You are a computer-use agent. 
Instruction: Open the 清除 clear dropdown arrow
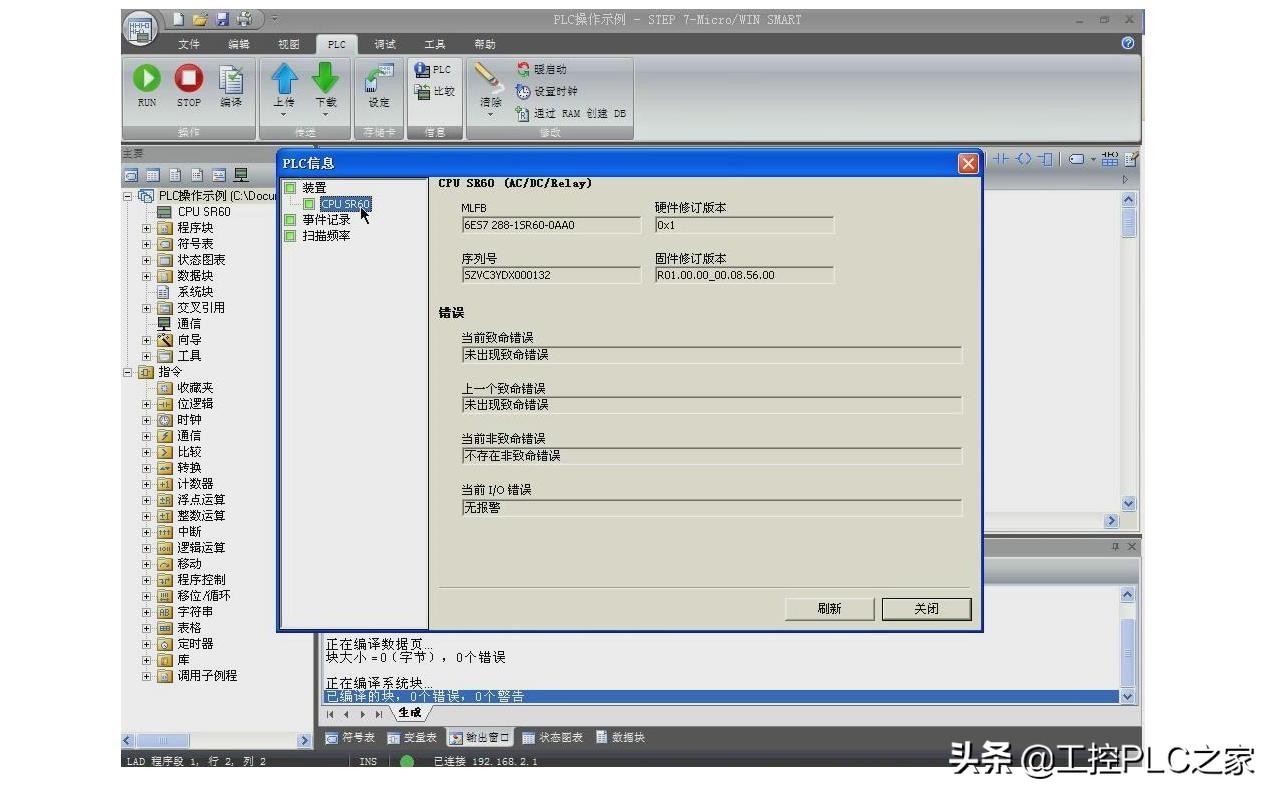[490, 114]
